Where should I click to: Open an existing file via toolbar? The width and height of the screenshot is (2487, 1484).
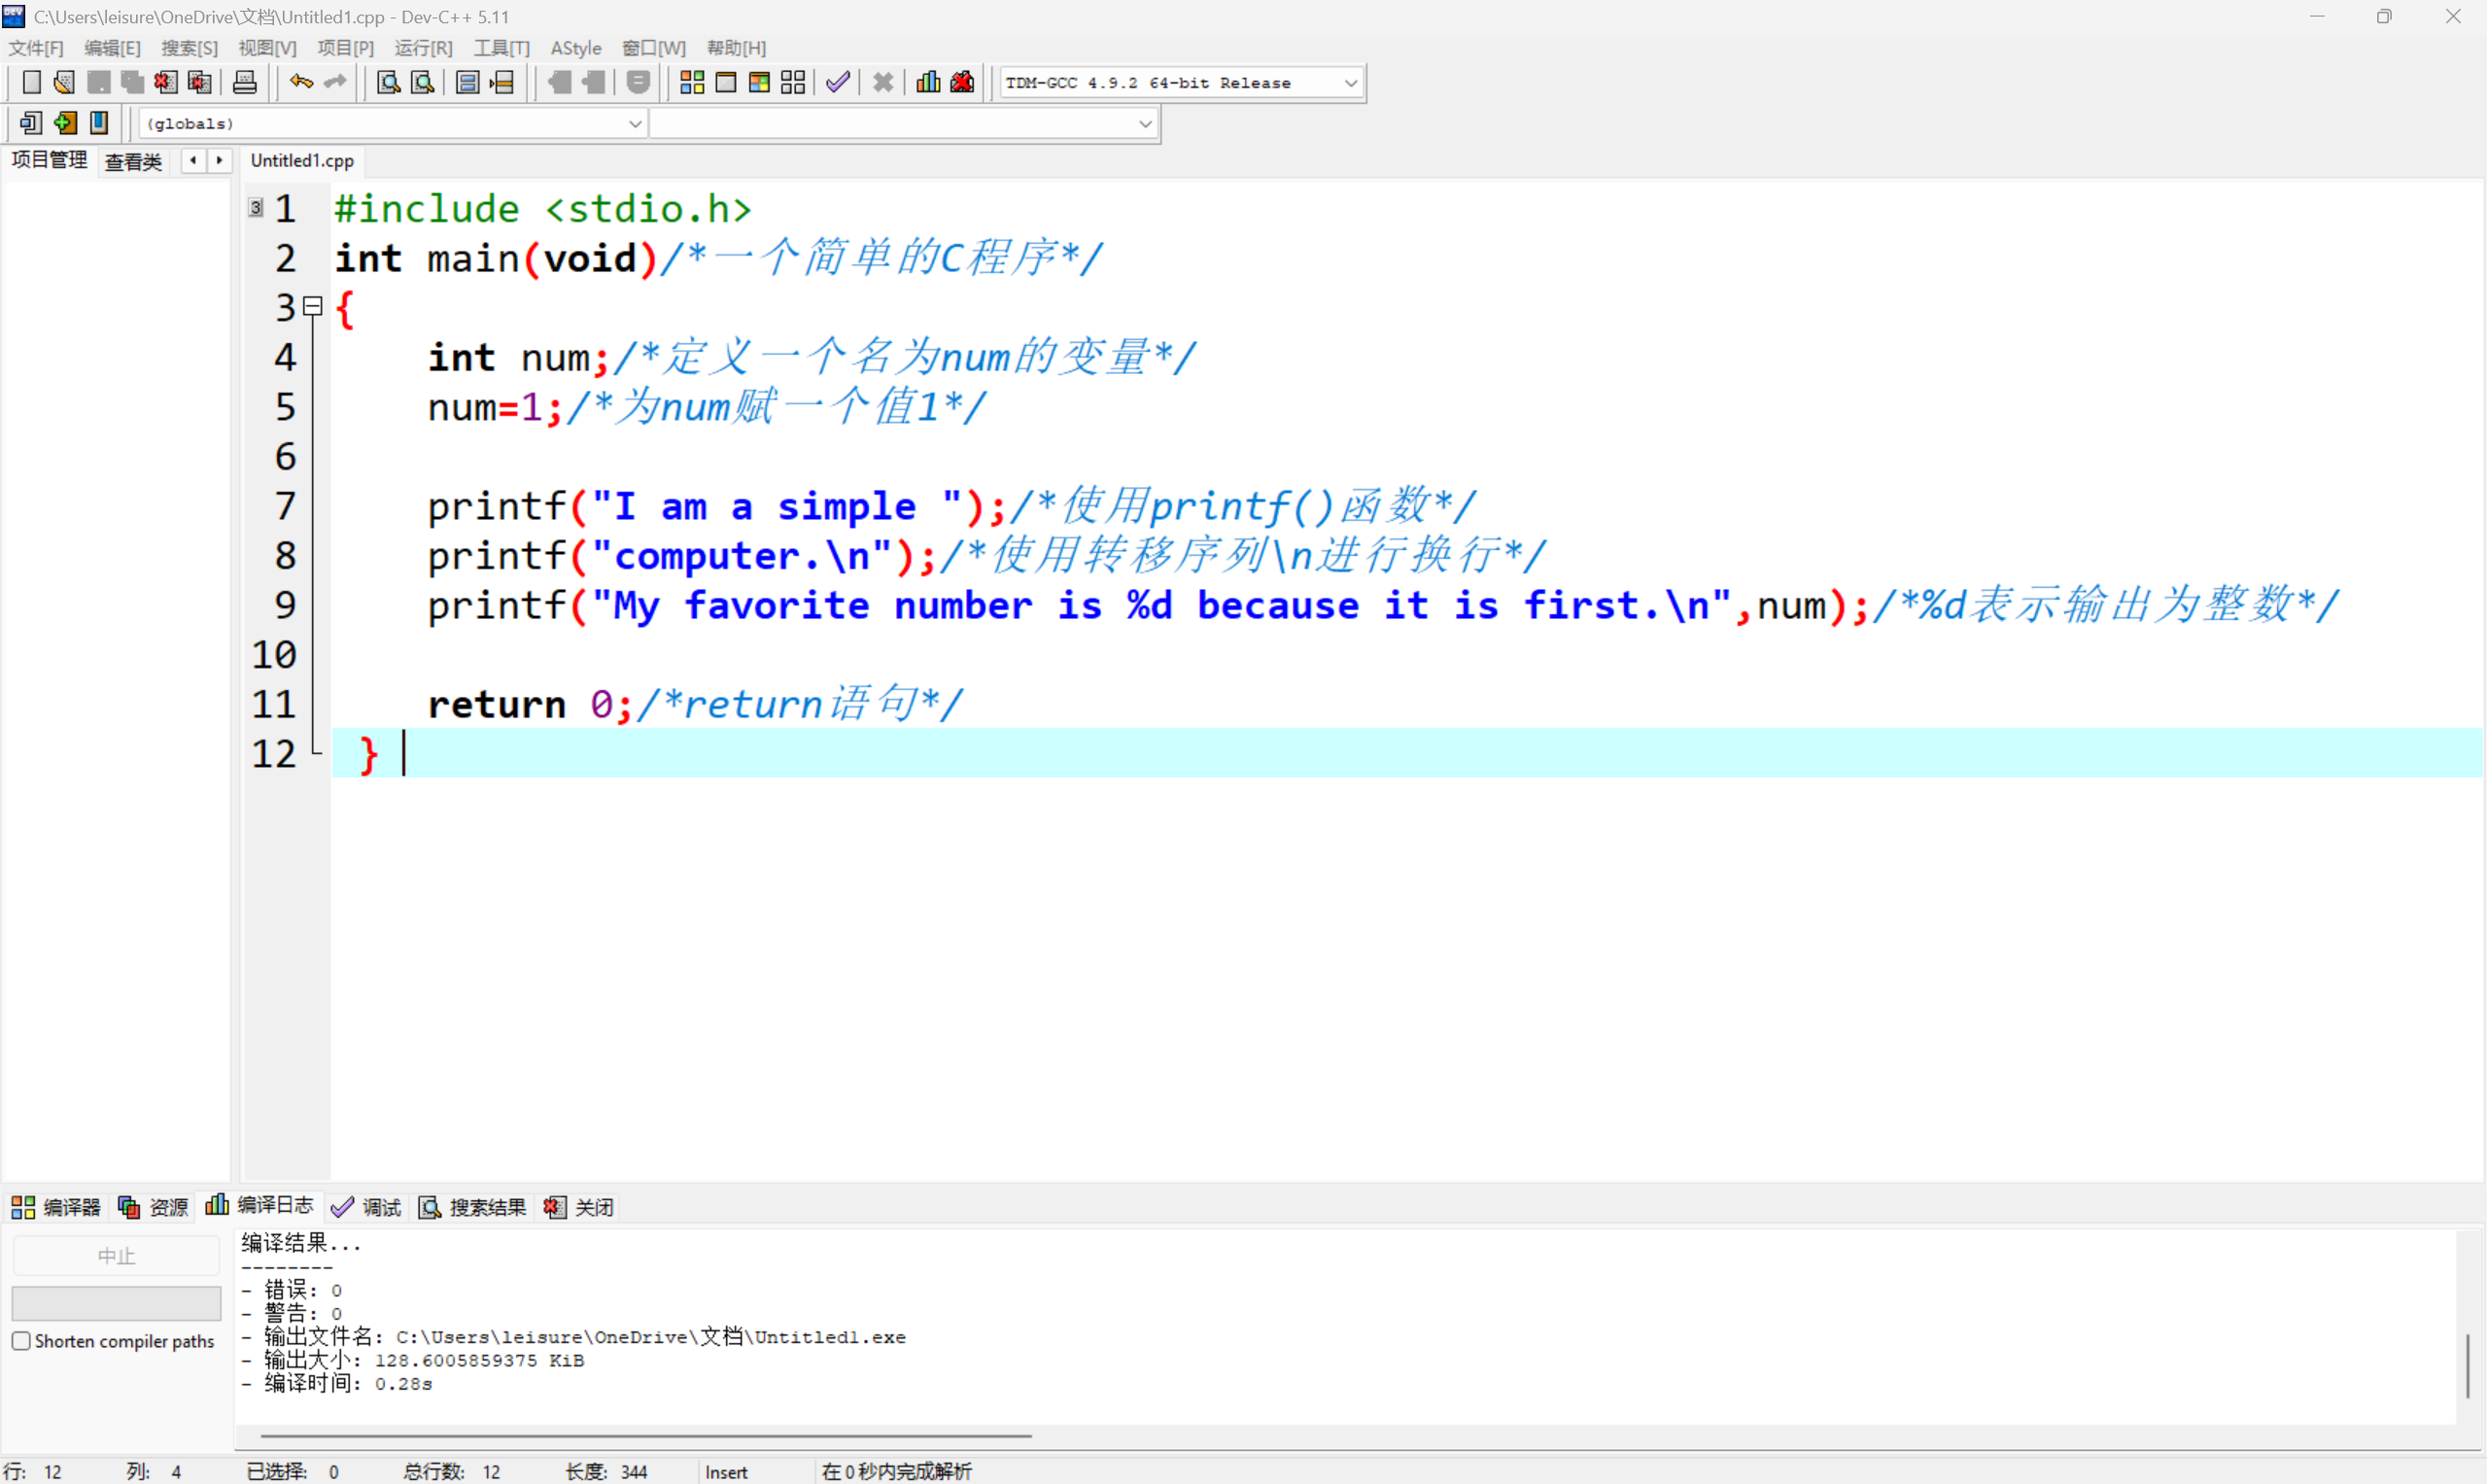point(63,82)
